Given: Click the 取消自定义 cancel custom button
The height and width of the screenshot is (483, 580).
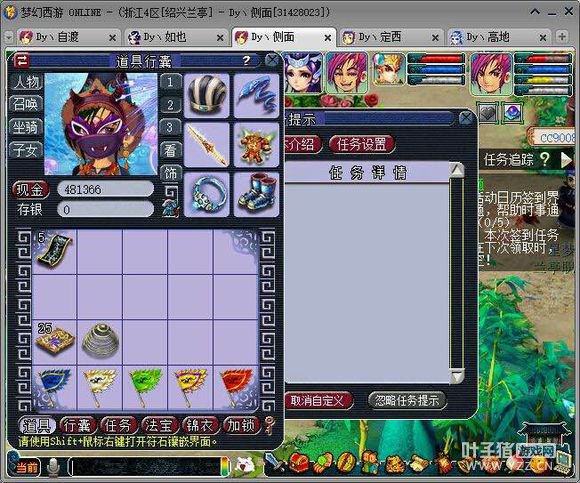Looking at the screenshot, I should pos(317,401).
